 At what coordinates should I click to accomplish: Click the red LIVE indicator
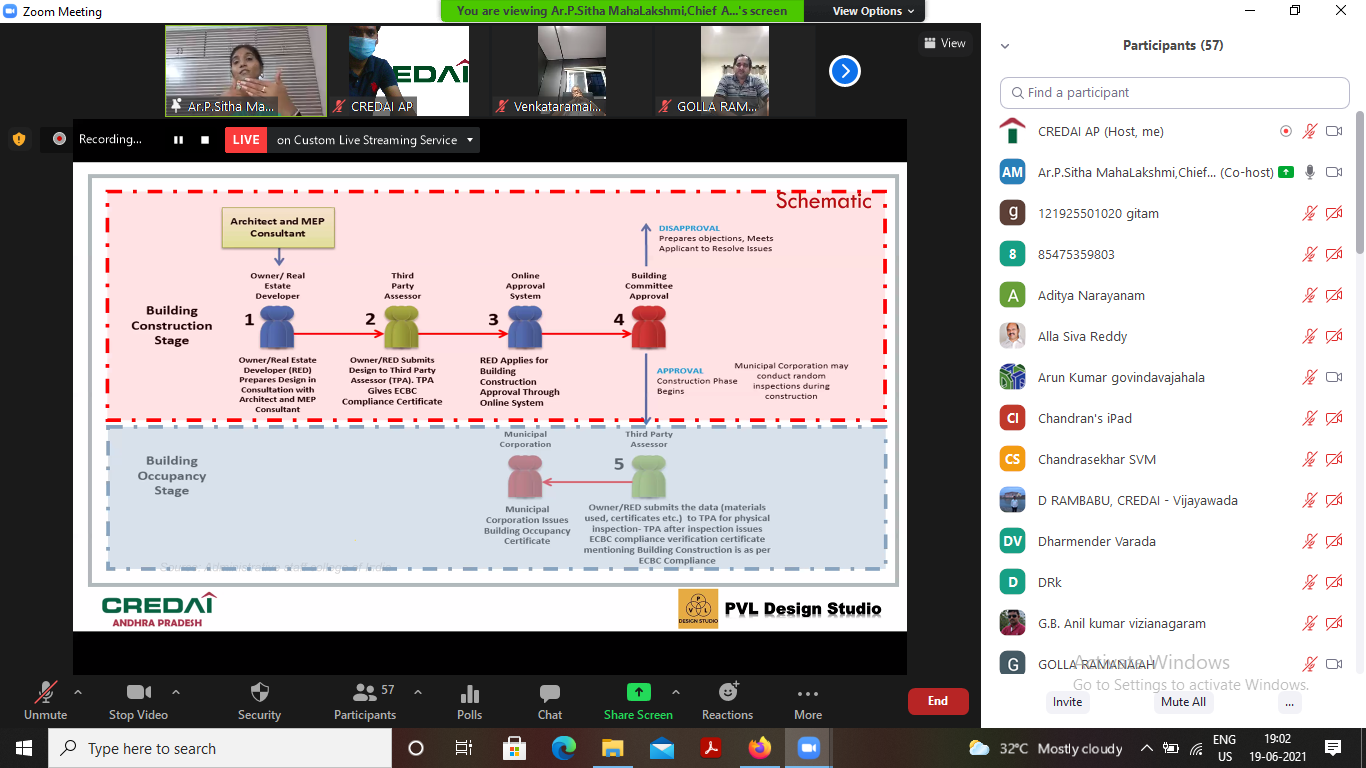246,140
